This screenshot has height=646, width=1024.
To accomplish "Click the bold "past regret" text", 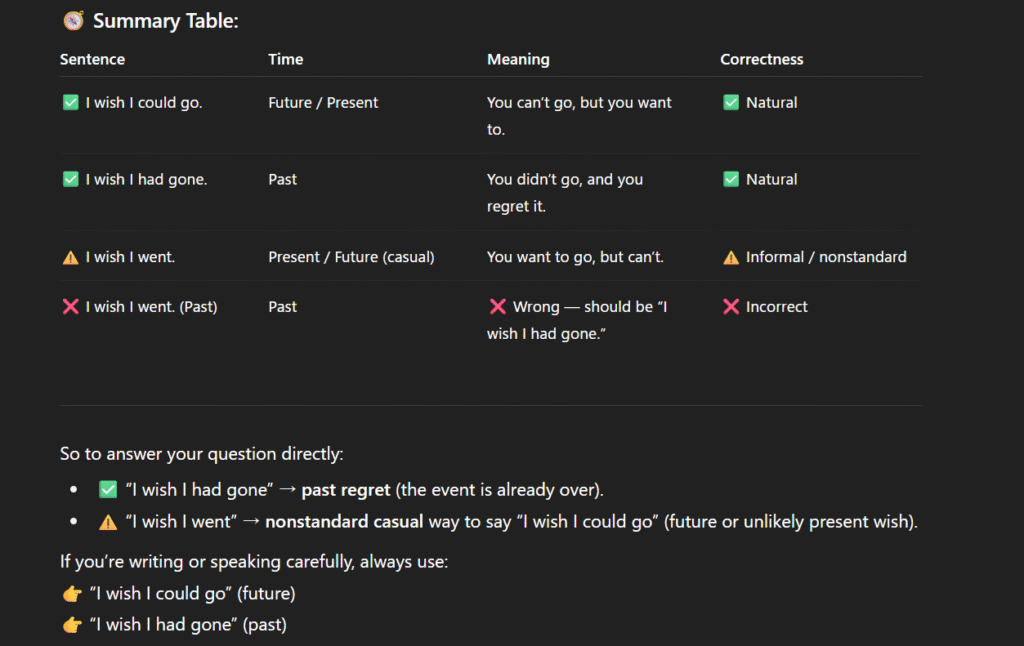I will pos(347,490).
